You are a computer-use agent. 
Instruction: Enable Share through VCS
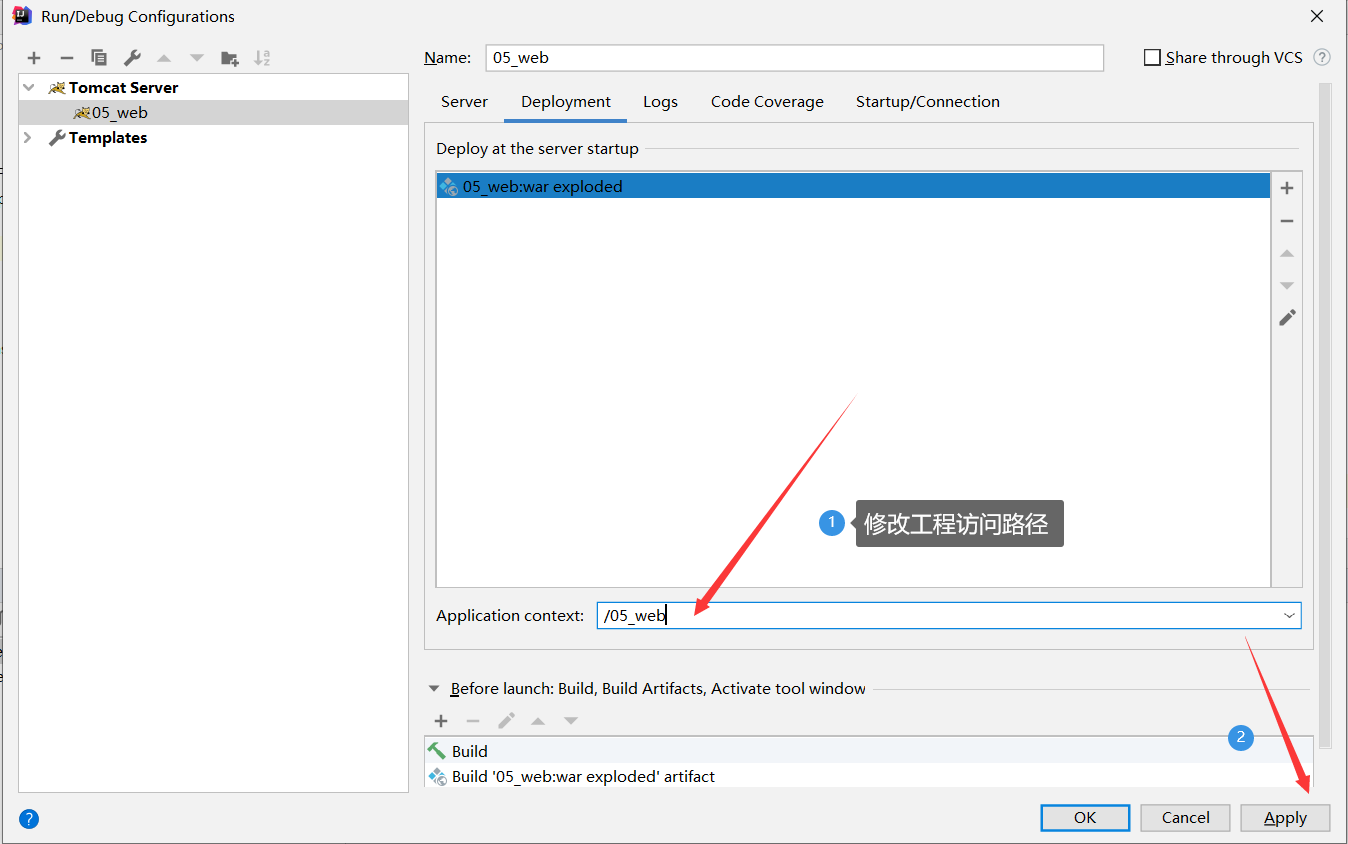(x=1151, y=57)
